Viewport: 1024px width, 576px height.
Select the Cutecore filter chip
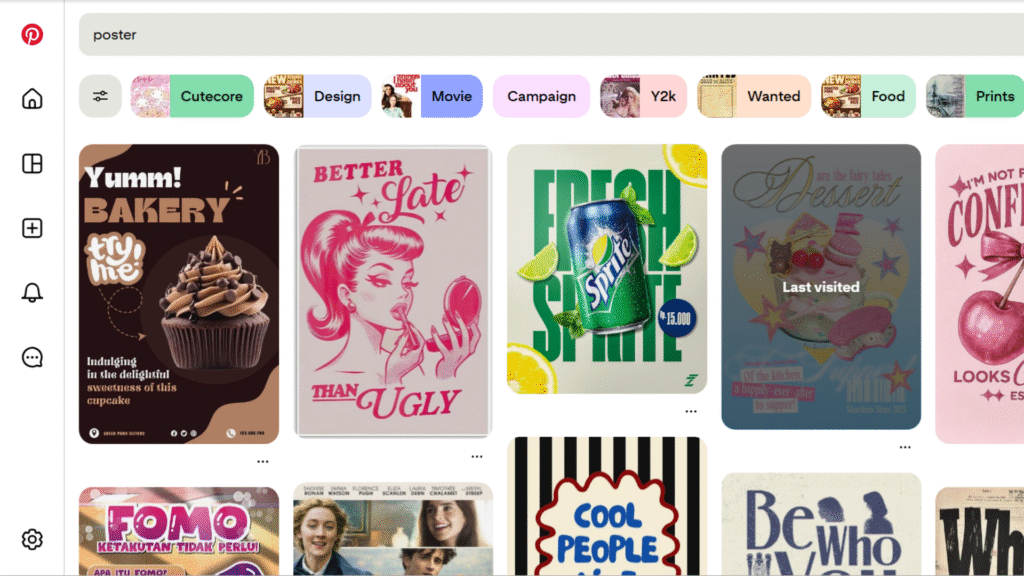pyautogui.click(x=192, y=96)
